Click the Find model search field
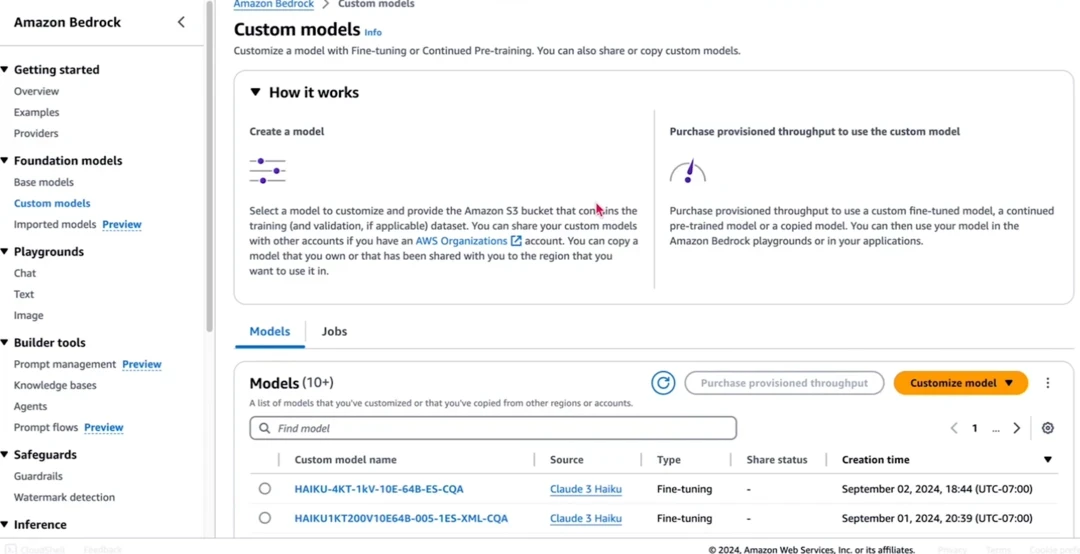This screenshot has width=1080, height=554. pyautogui.click(x=493, y=428)
